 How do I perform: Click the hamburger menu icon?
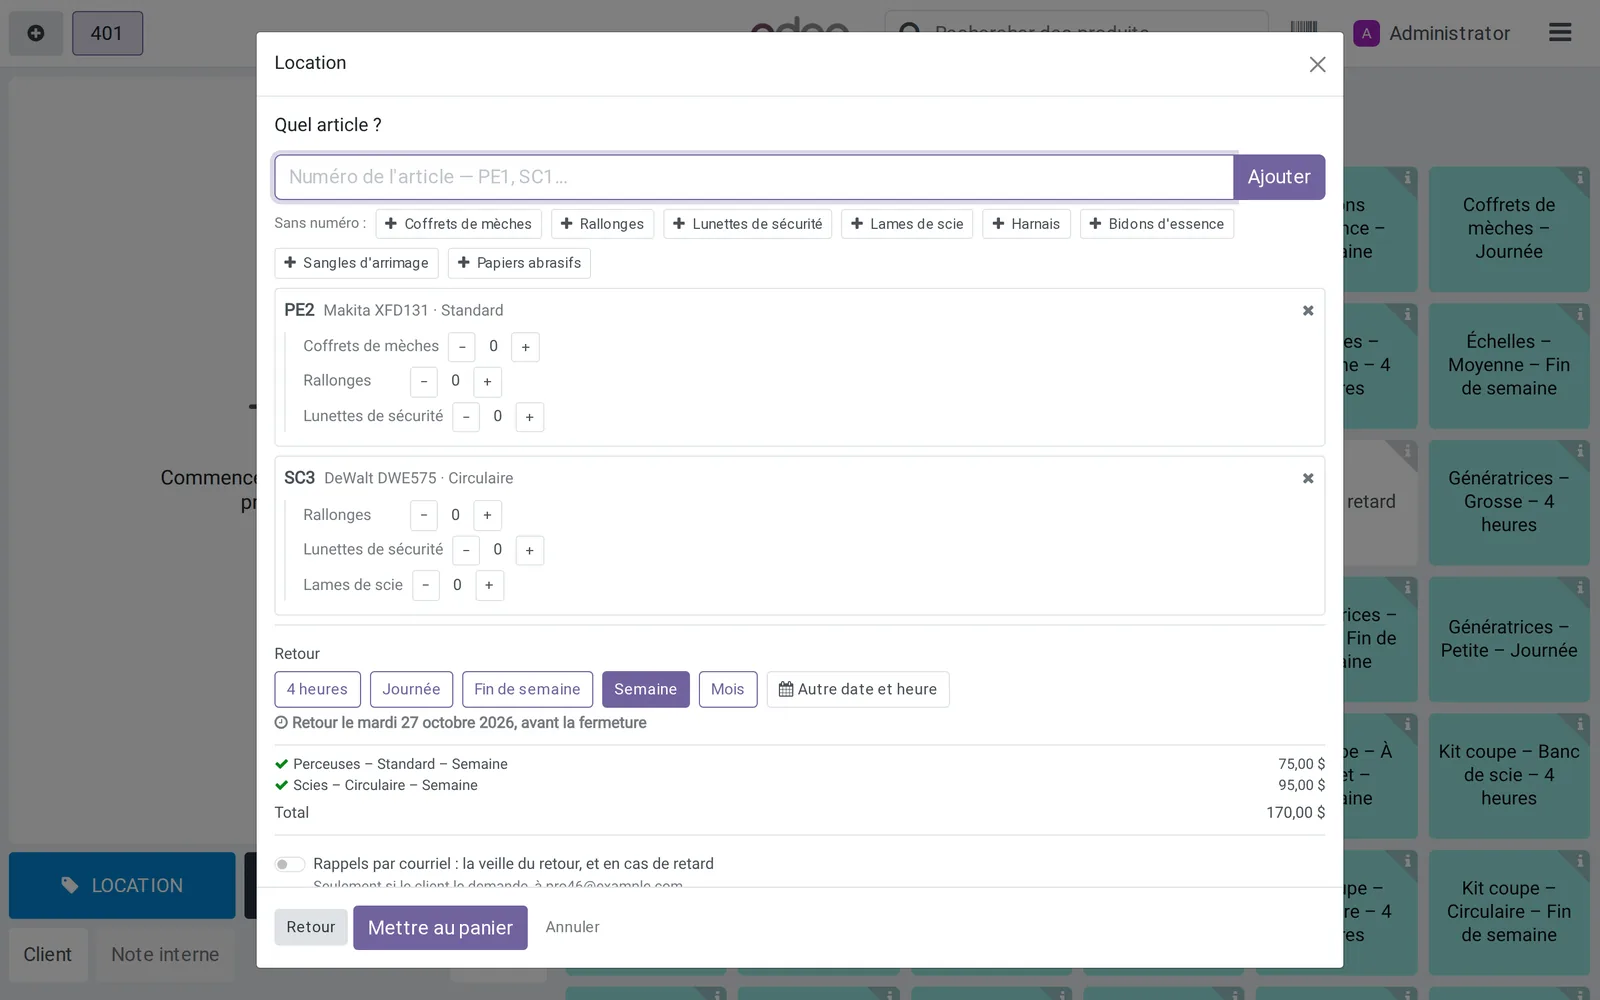[x=1560, y=33]
